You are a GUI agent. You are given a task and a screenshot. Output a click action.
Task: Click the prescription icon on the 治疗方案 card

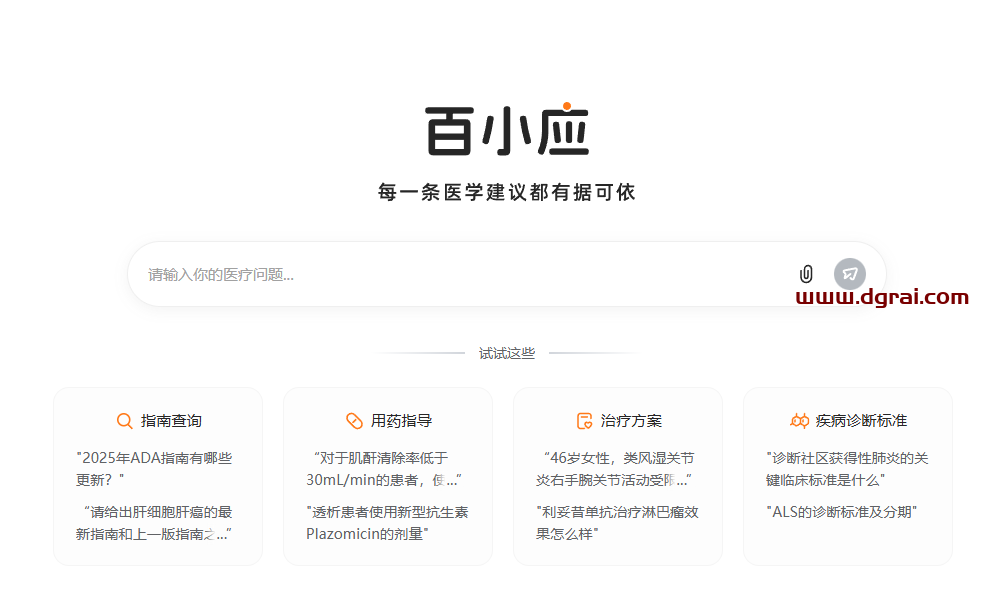(583, 420)
